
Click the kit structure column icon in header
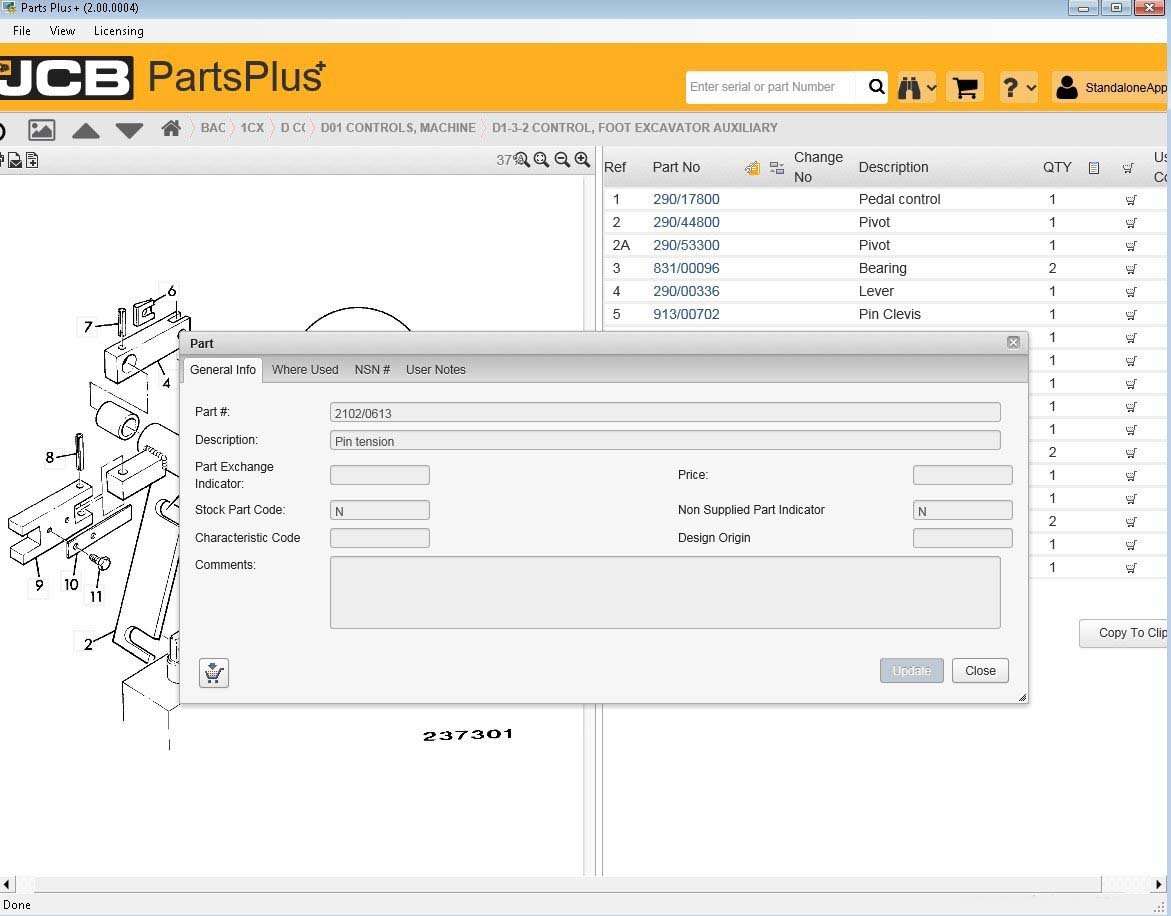pyautogui.click(x=777, y=168)
